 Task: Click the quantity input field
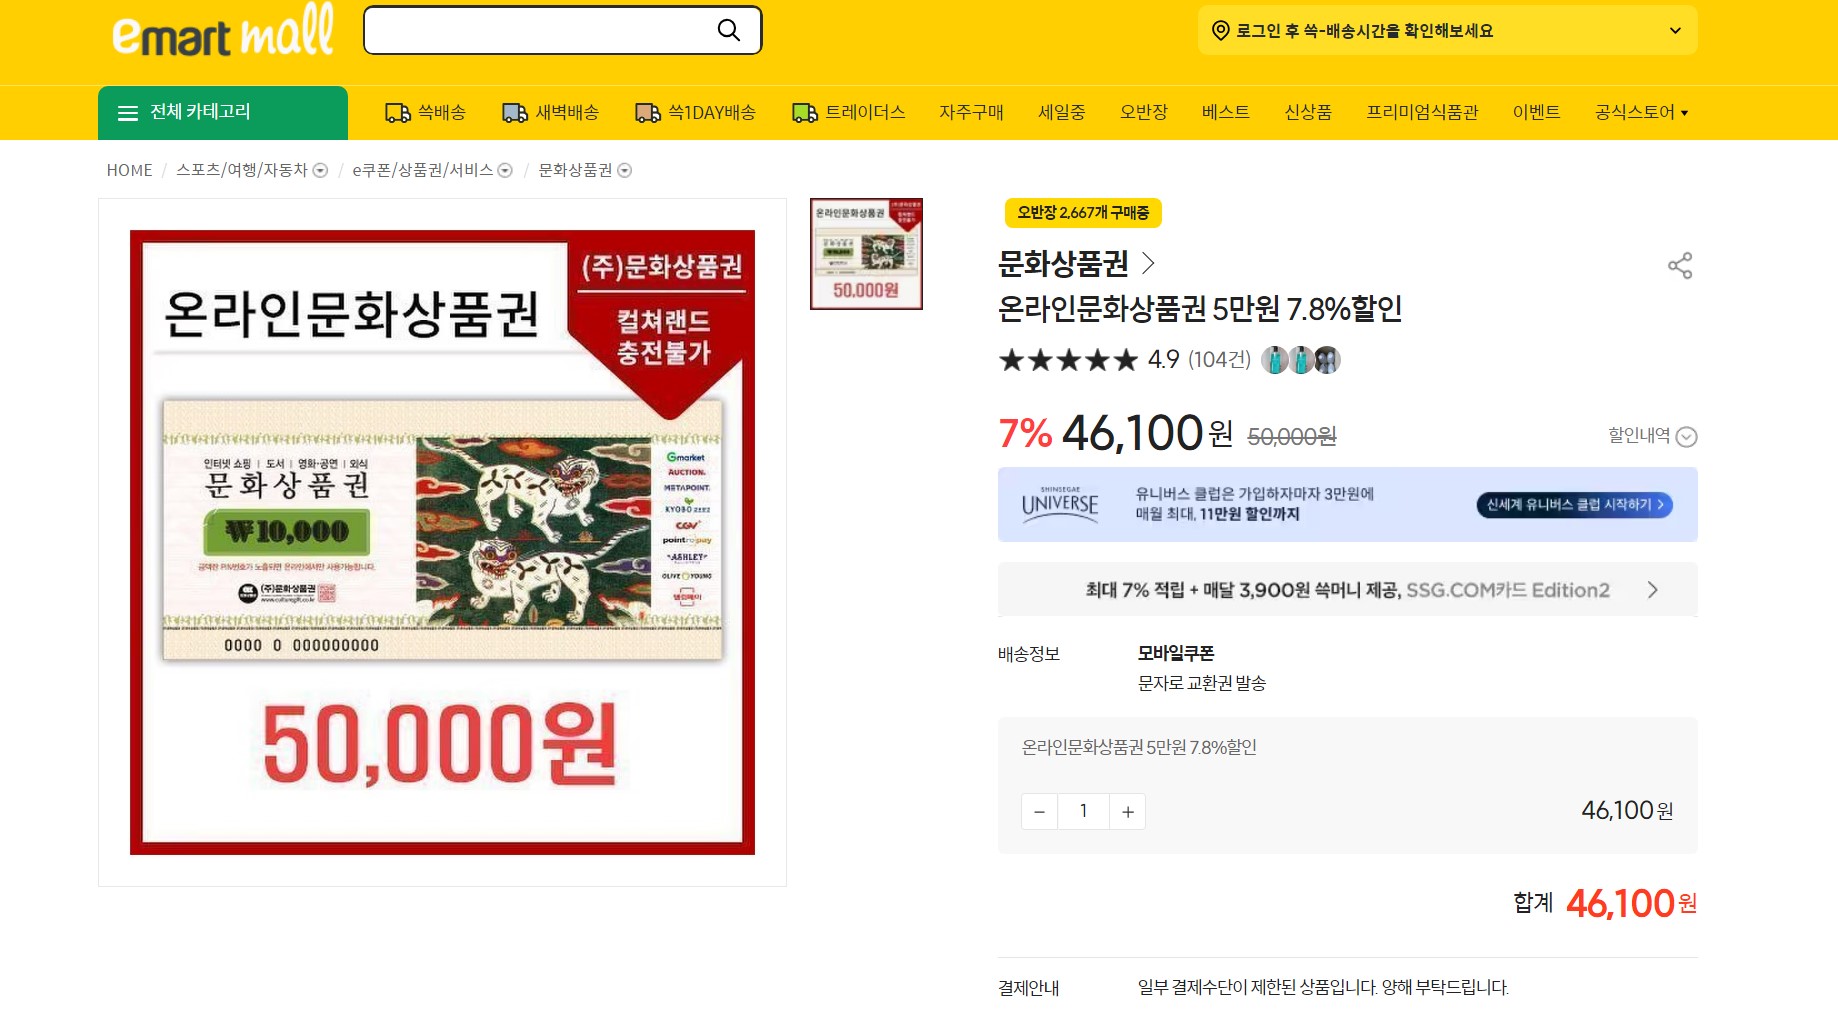click(1083, 812)
